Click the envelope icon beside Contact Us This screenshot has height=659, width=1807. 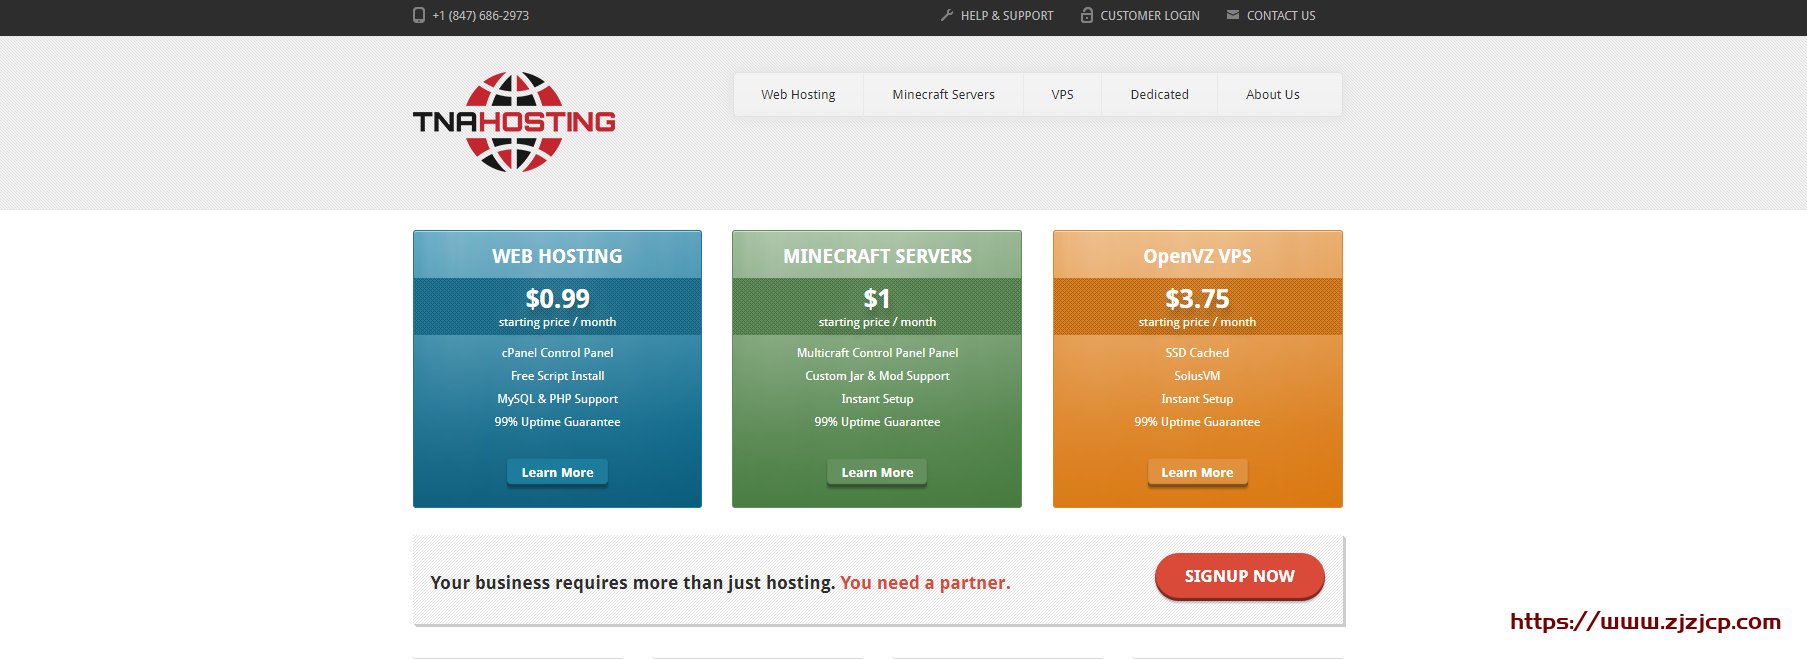(x=1233, y=15)
